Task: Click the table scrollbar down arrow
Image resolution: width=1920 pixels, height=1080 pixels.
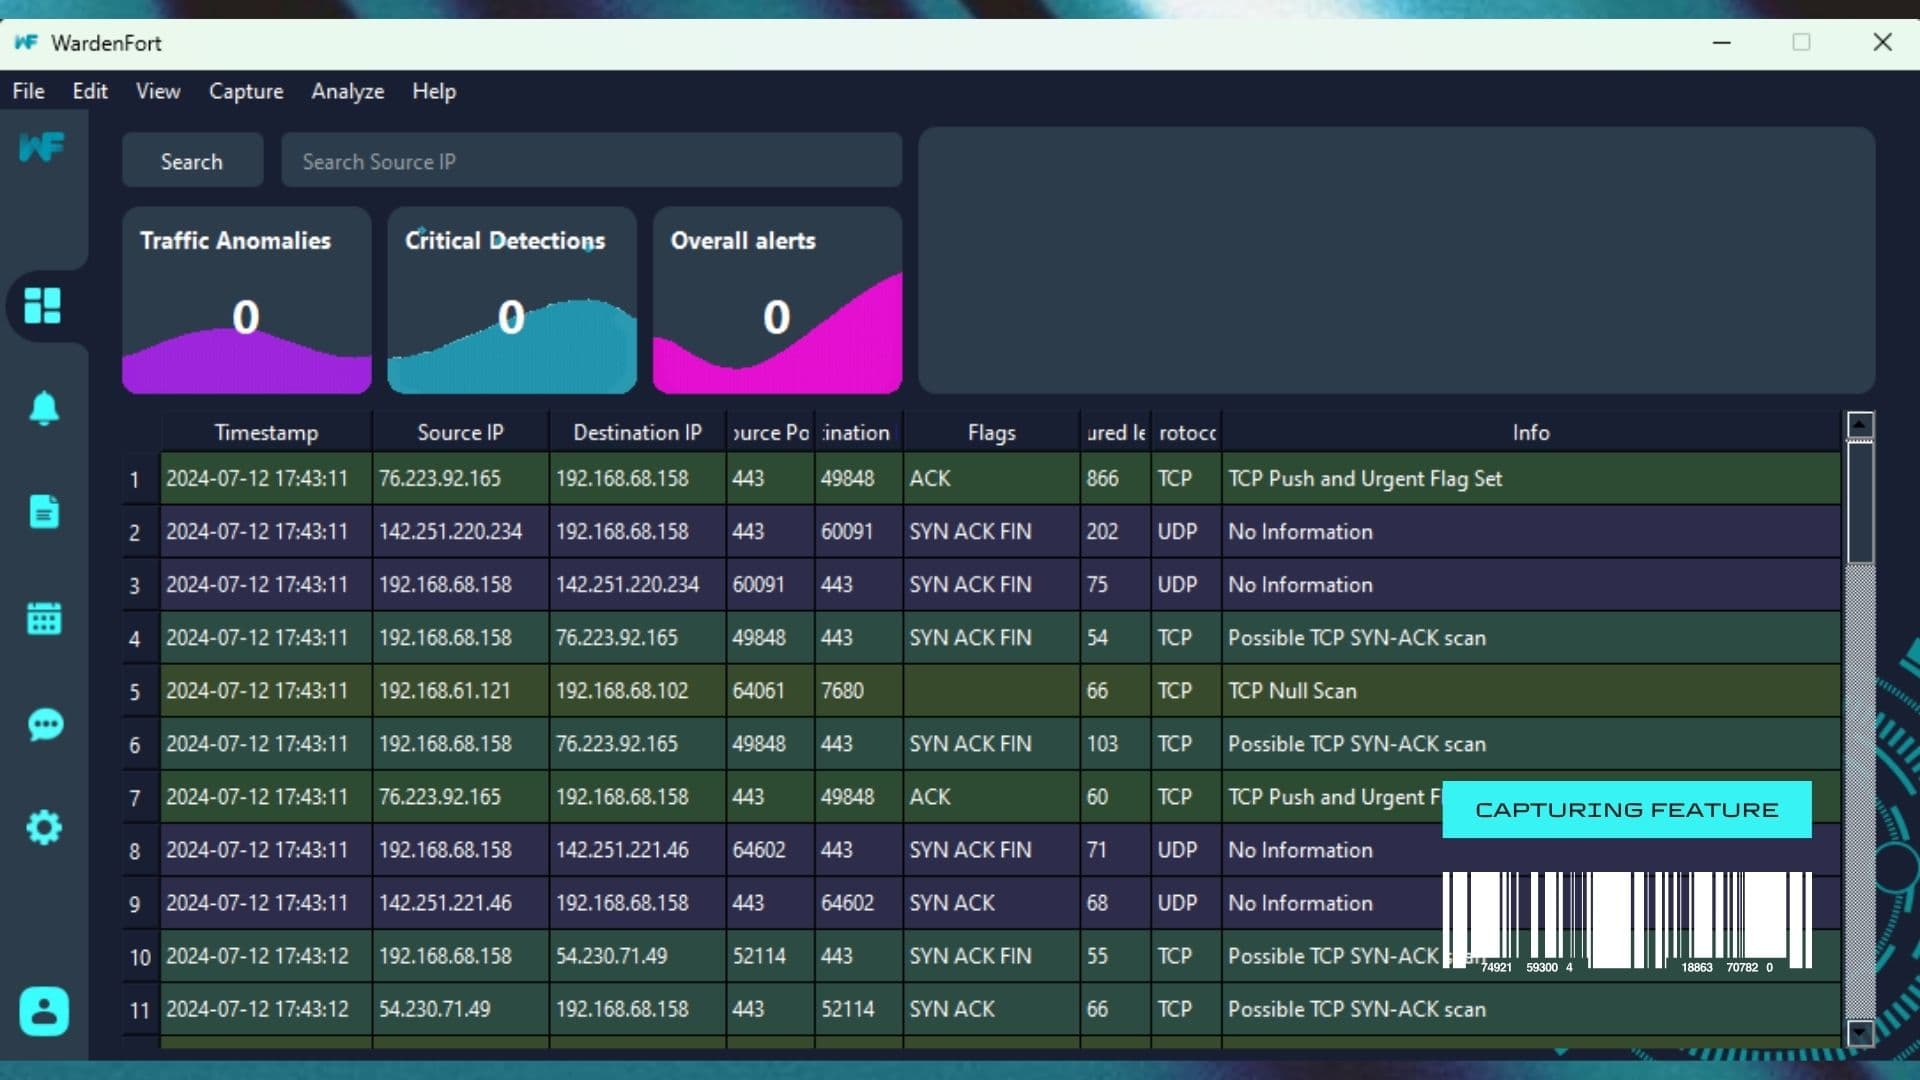Action: tap(1860, 1033)
